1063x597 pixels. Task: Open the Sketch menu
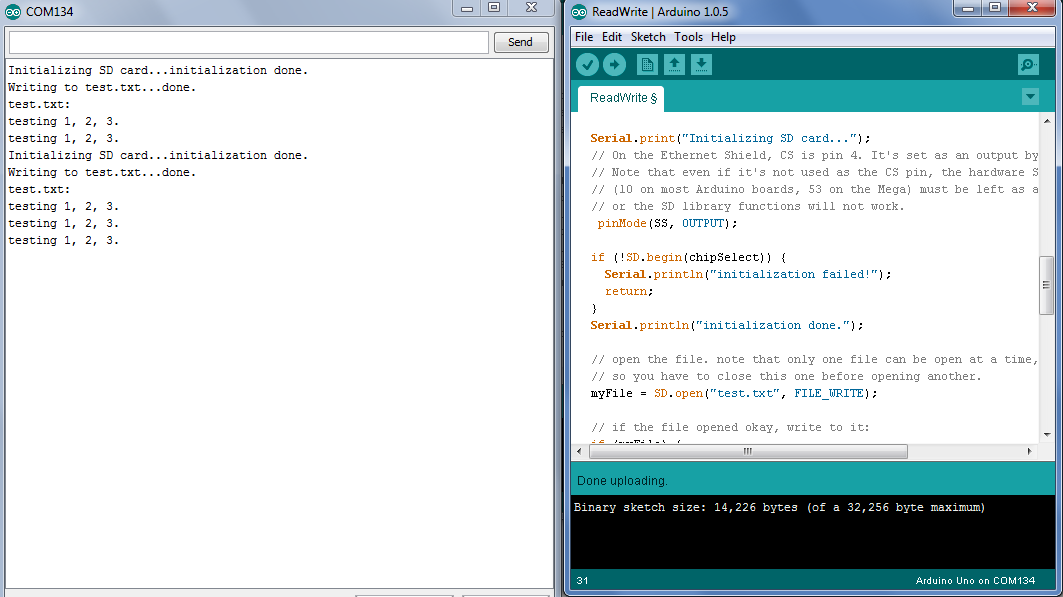point(648,37)
